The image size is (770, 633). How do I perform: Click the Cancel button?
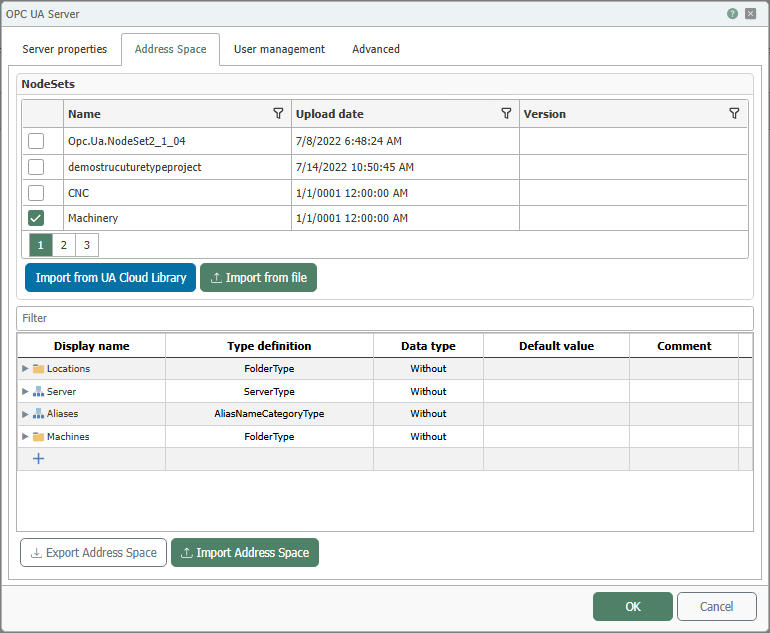[716, 606]
